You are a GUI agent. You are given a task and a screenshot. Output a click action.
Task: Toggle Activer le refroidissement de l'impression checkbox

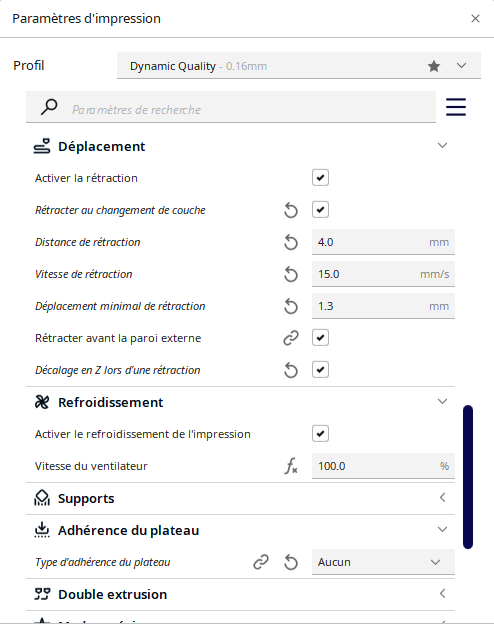pos(320,434)
